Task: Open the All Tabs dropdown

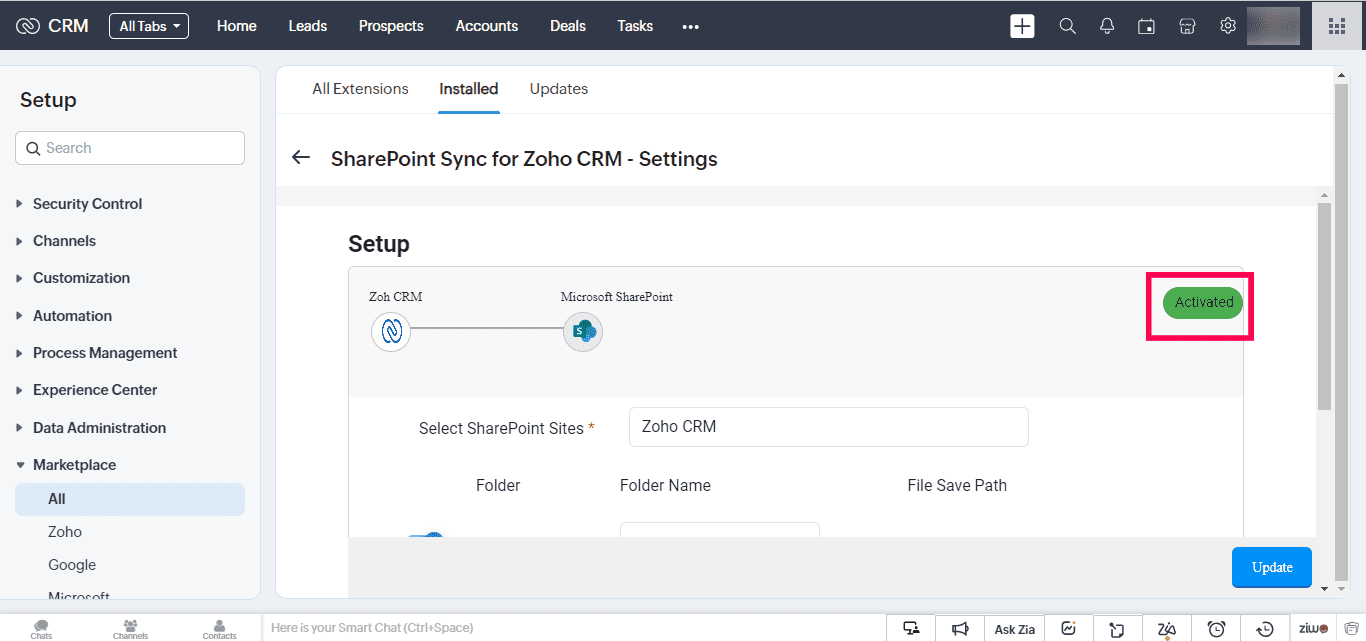Action: [x=149, y=26]
